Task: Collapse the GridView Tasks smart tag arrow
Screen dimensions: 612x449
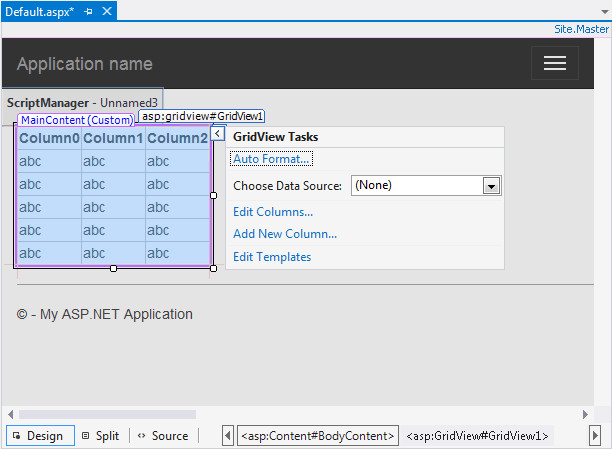Action: (x=218, y=133)
